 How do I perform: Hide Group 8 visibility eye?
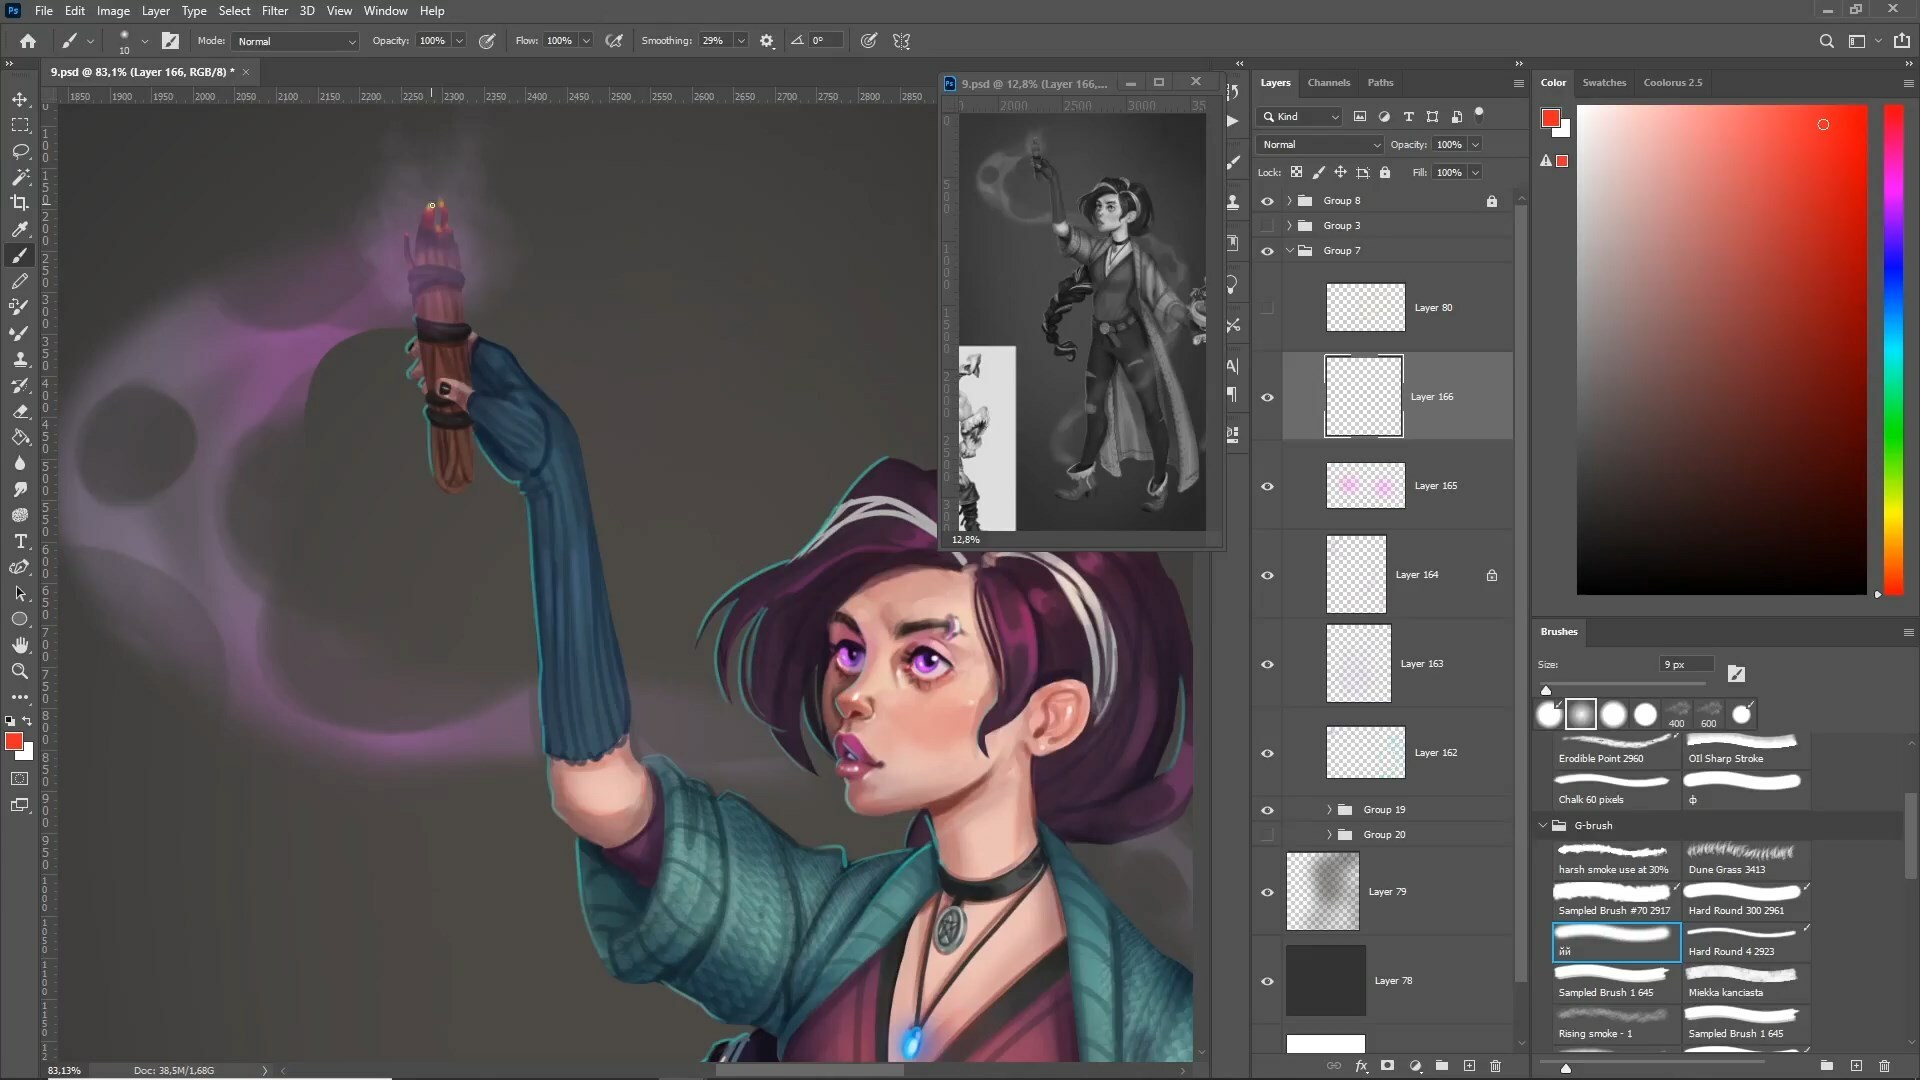[x=1267, y=201]
